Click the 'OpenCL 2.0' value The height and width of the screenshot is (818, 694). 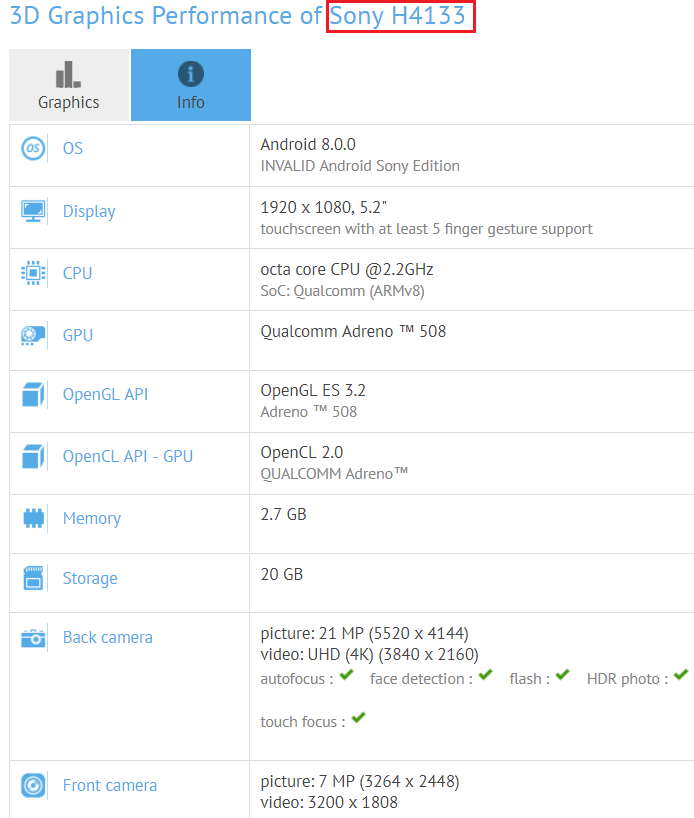tap(302, 452)
